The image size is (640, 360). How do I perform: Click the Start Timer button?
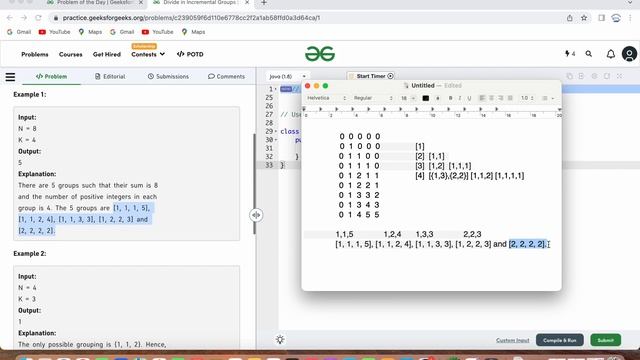pyautogui.click(x=371, y=76)
